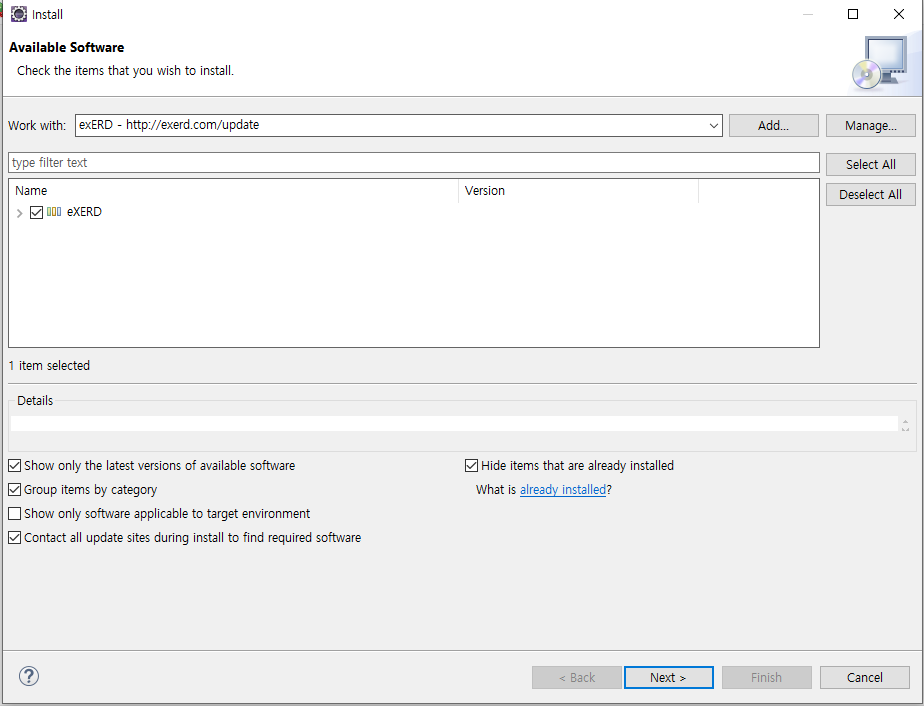
Task: Click the '1 item selected' status text
Action: (50, 365)
